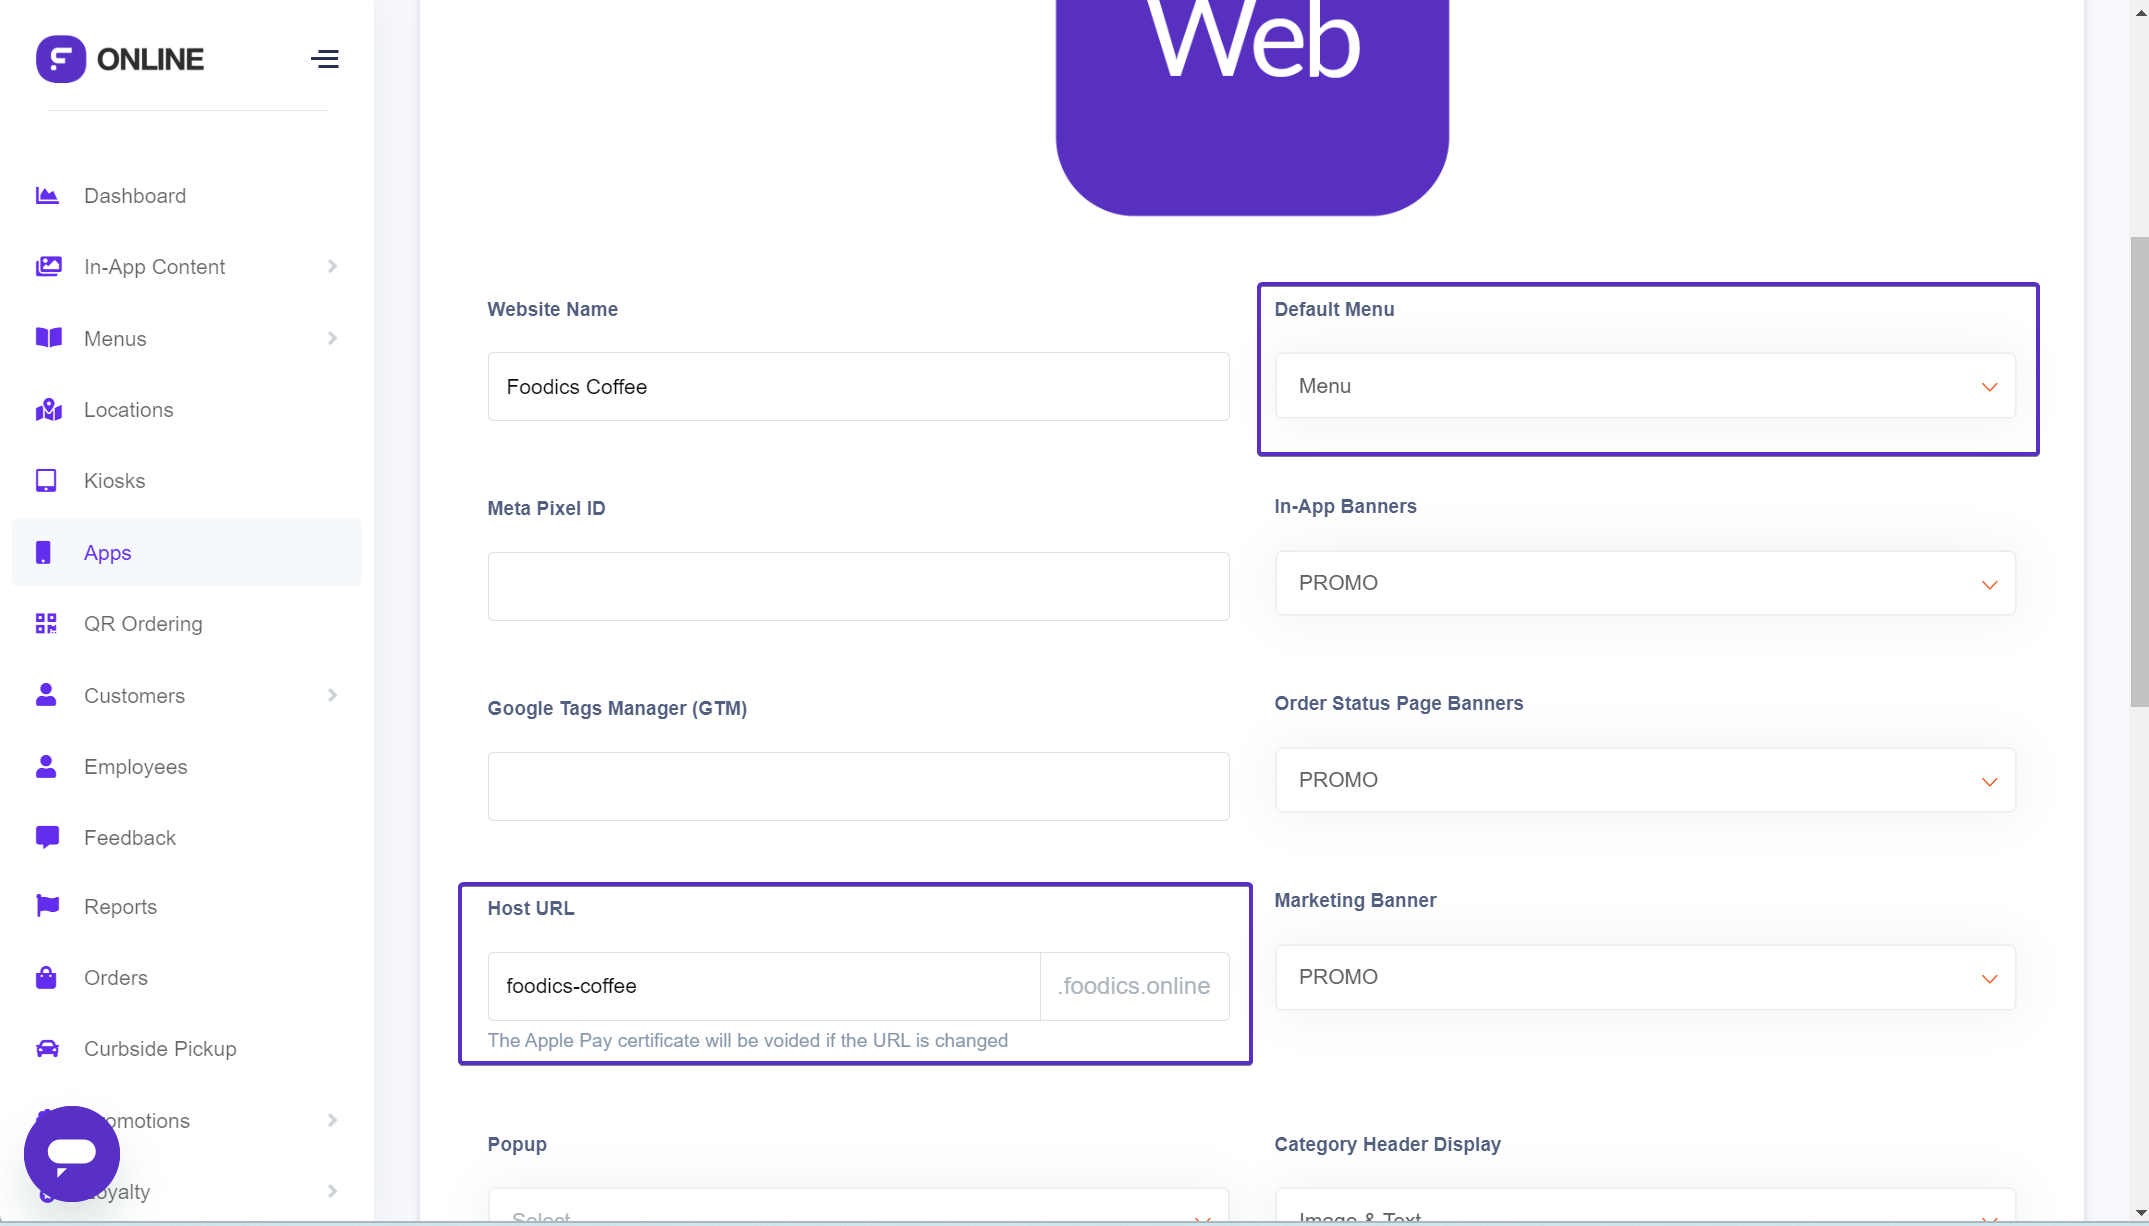
Task: Expand the Promotions submenu chevron
Action: (333, 1120)
